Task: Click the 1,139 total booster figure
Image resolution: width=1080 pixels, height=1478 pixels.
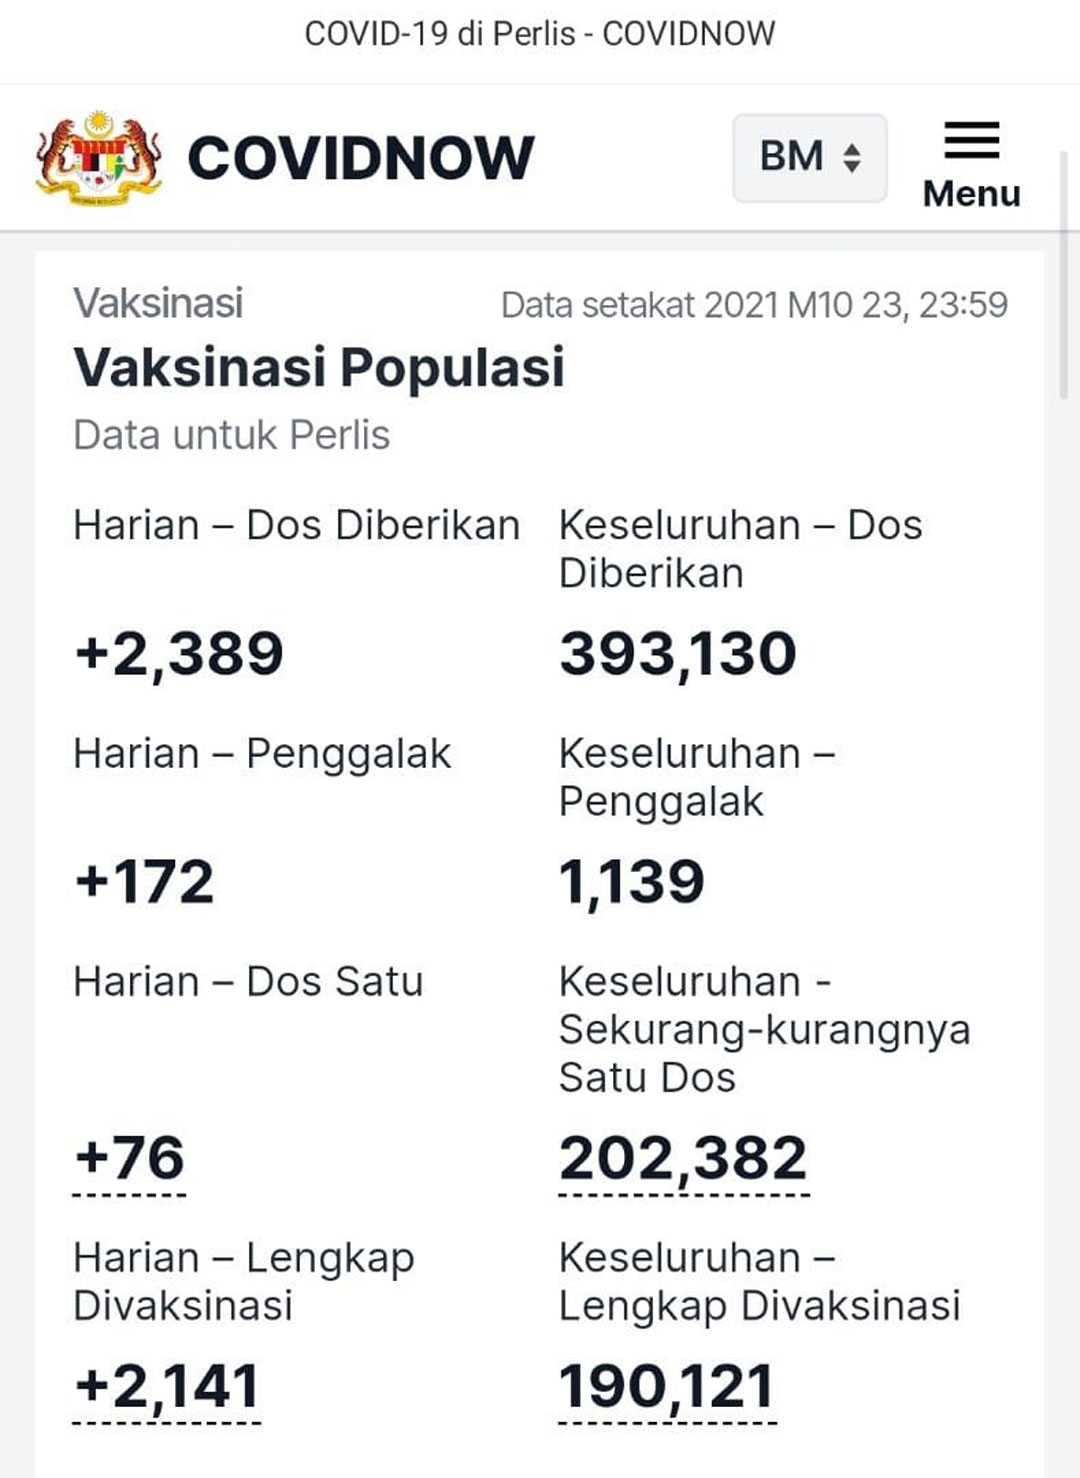Action: point(632,882)
